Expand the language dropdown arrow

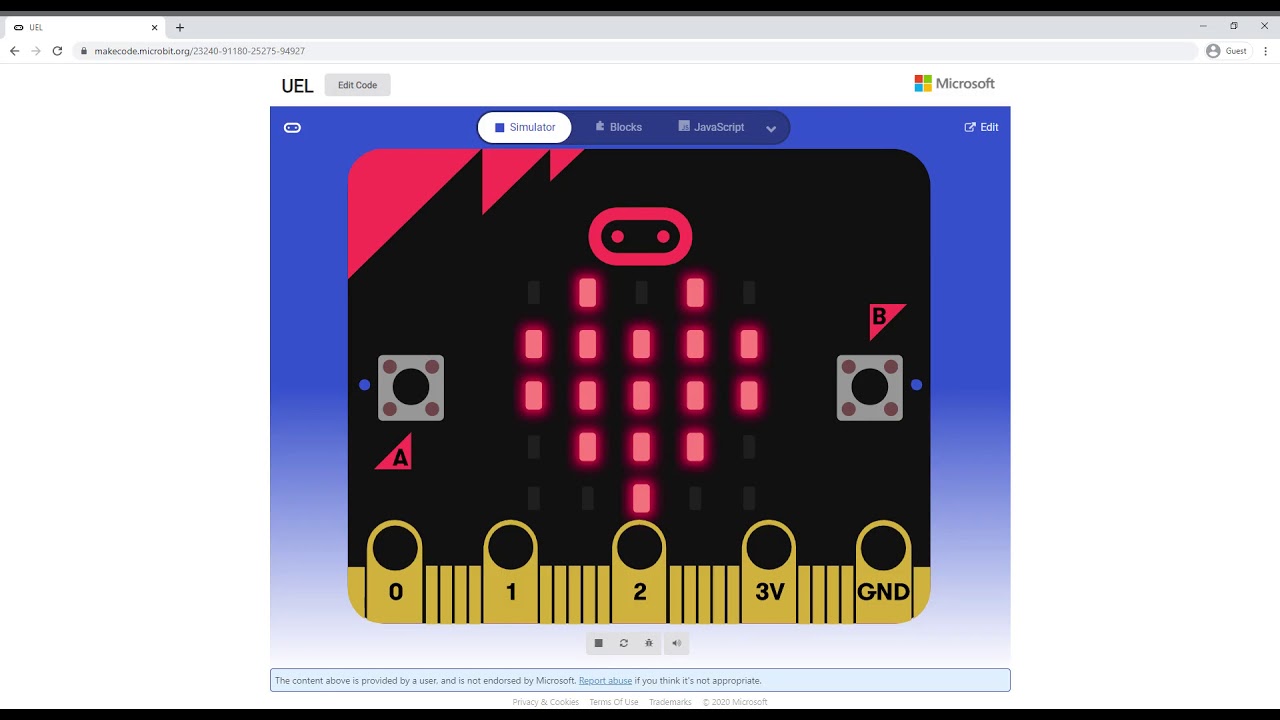coord(771,128)
